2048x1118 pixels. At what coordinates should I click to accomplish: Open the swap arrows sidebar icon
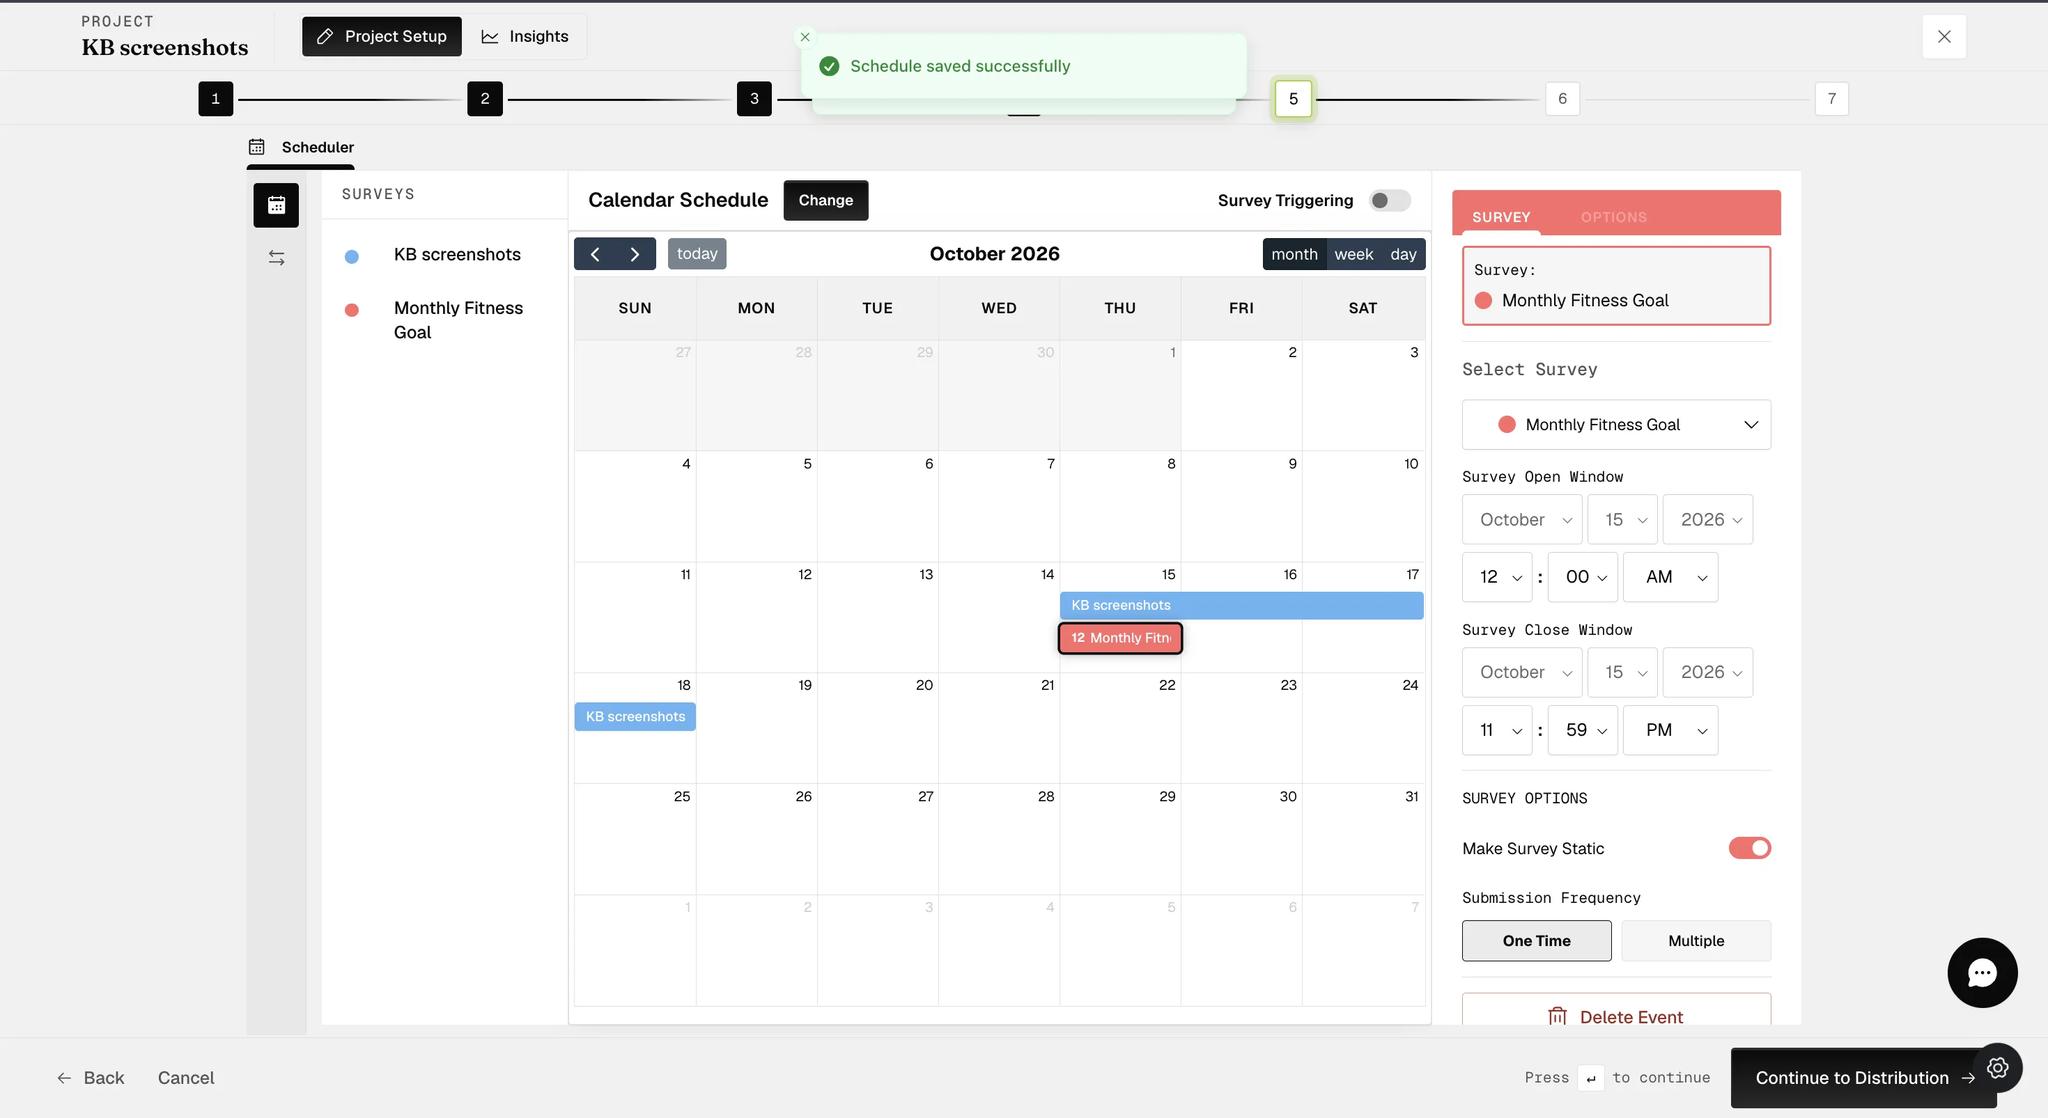(277, 258)
